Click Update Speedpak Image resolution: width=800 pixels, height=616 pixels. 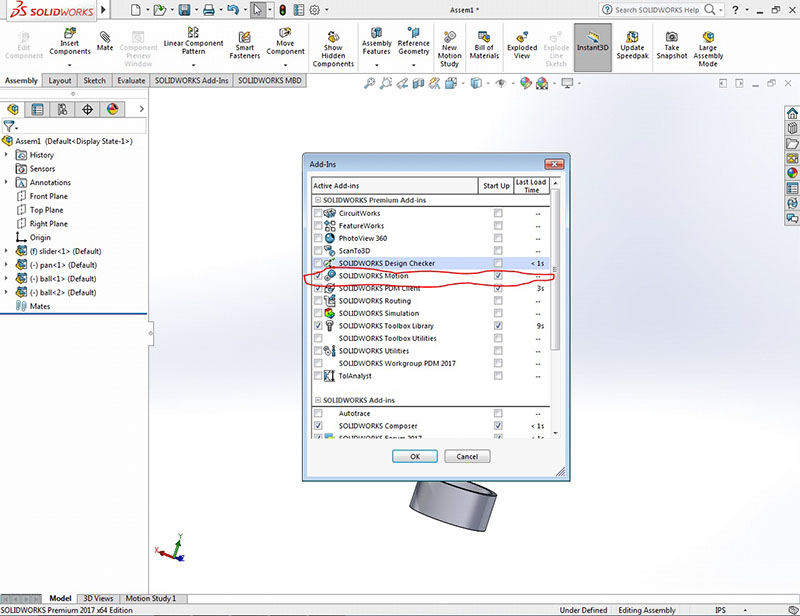point(632,45)
